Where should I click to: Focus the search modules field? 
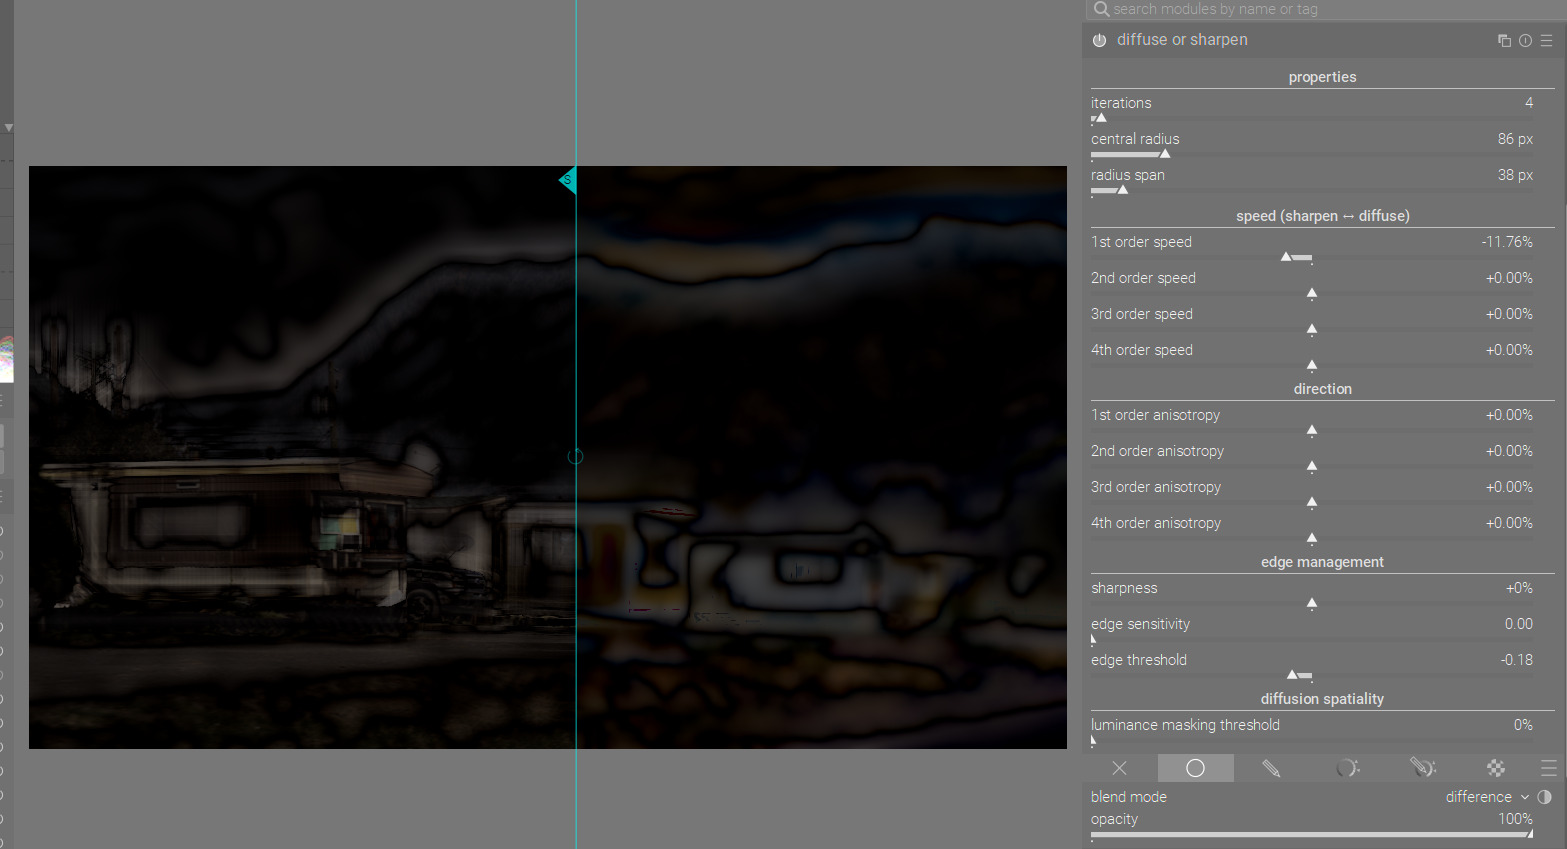(x=1326, y=9)
